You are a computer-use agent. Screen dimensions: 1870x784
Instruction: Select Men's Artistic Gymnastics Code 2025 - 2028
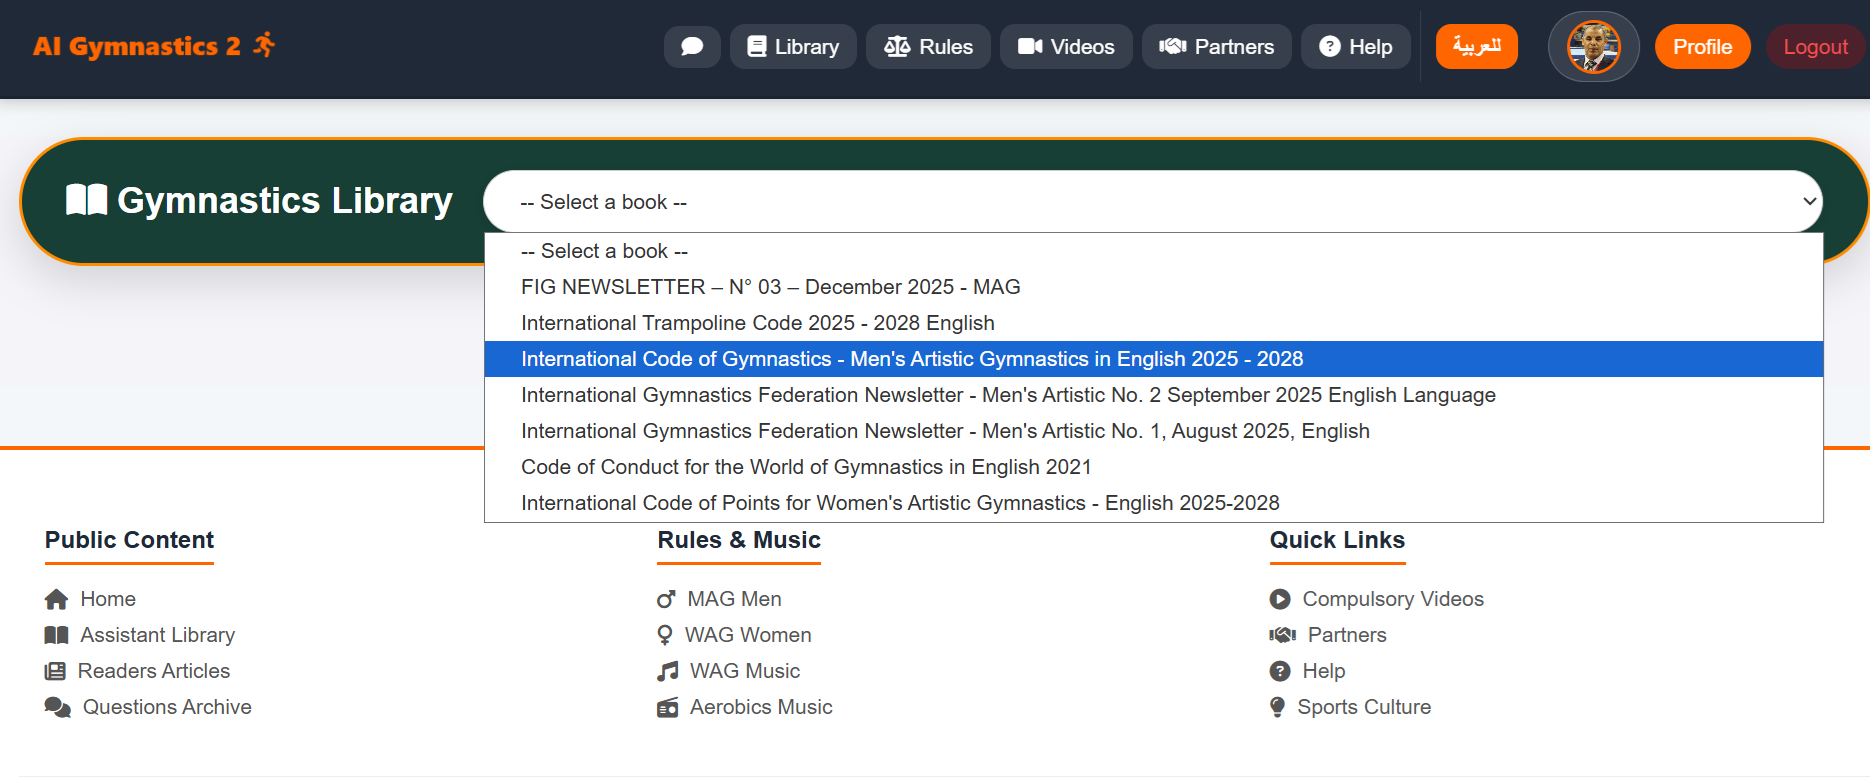tap(1154, 359)
